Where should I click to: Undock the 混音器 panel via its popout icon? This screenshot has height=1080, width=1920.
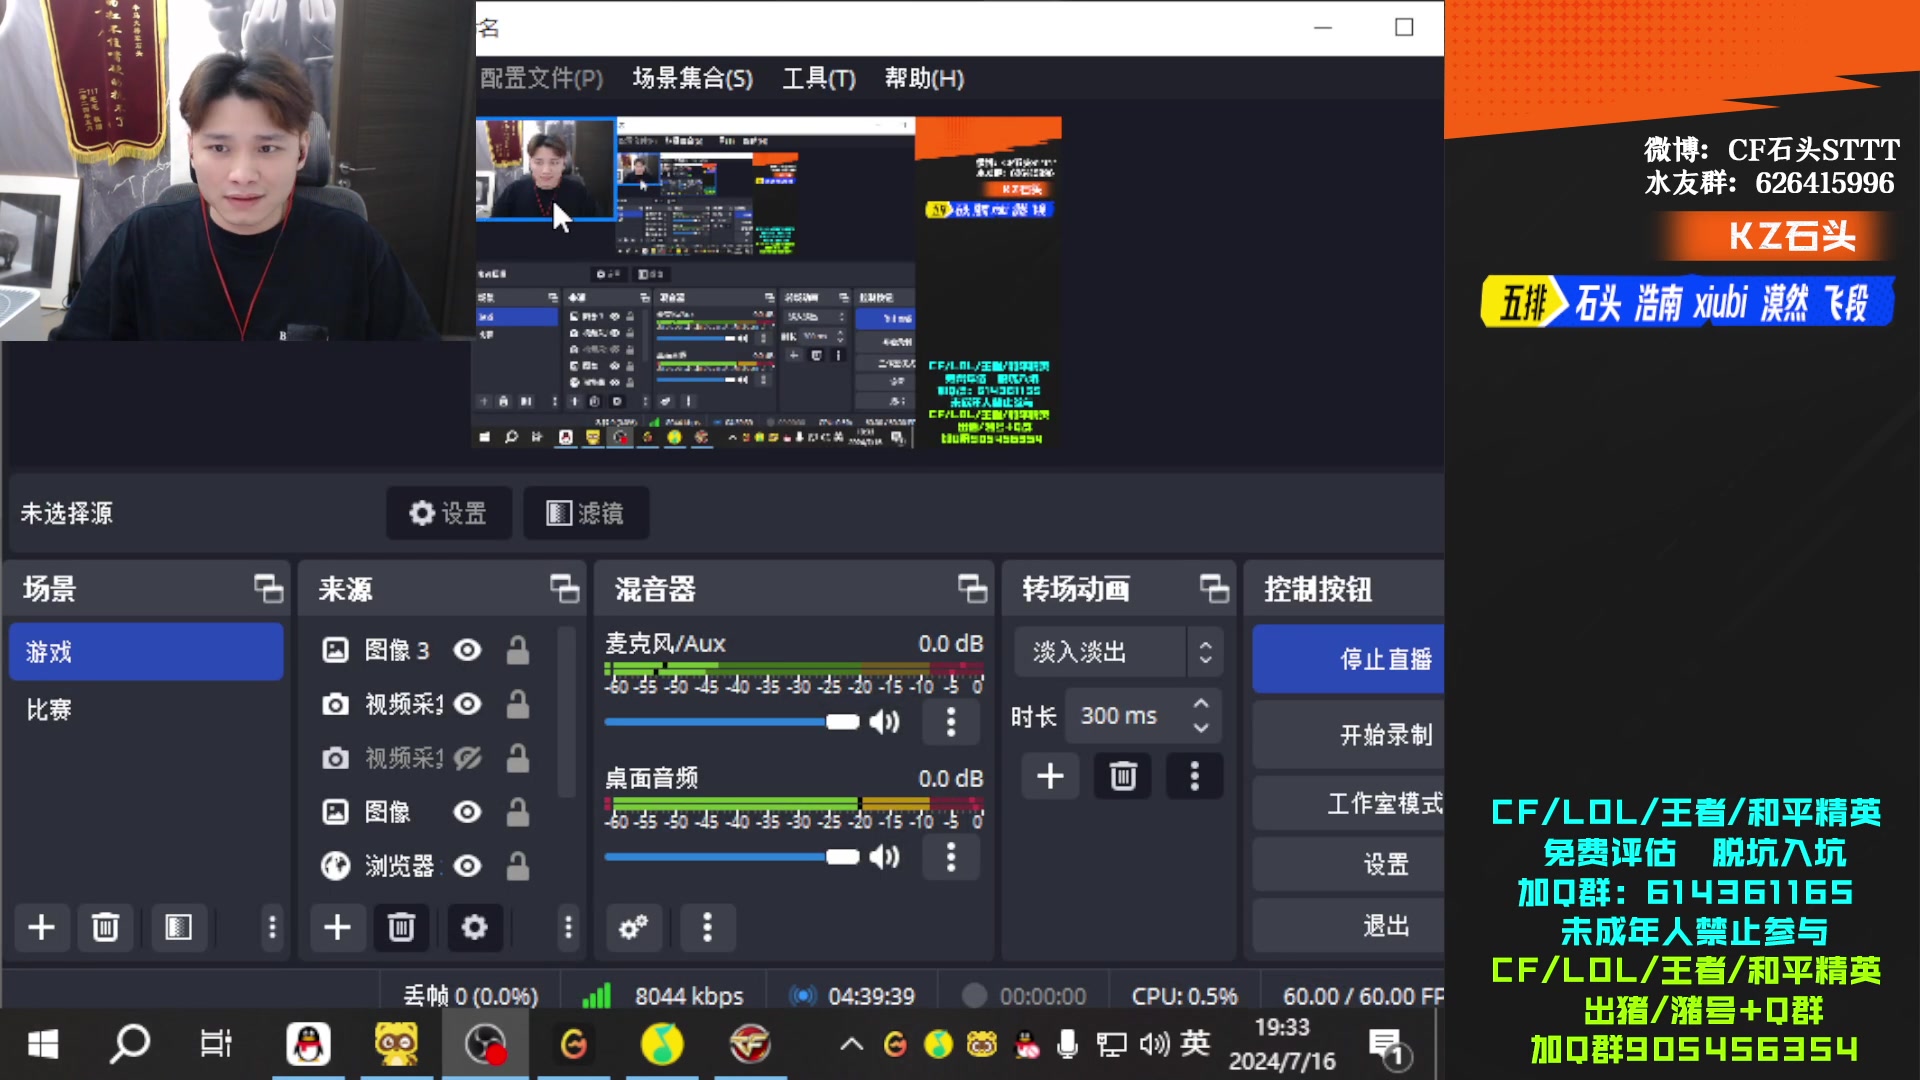(x=972, y=589)
